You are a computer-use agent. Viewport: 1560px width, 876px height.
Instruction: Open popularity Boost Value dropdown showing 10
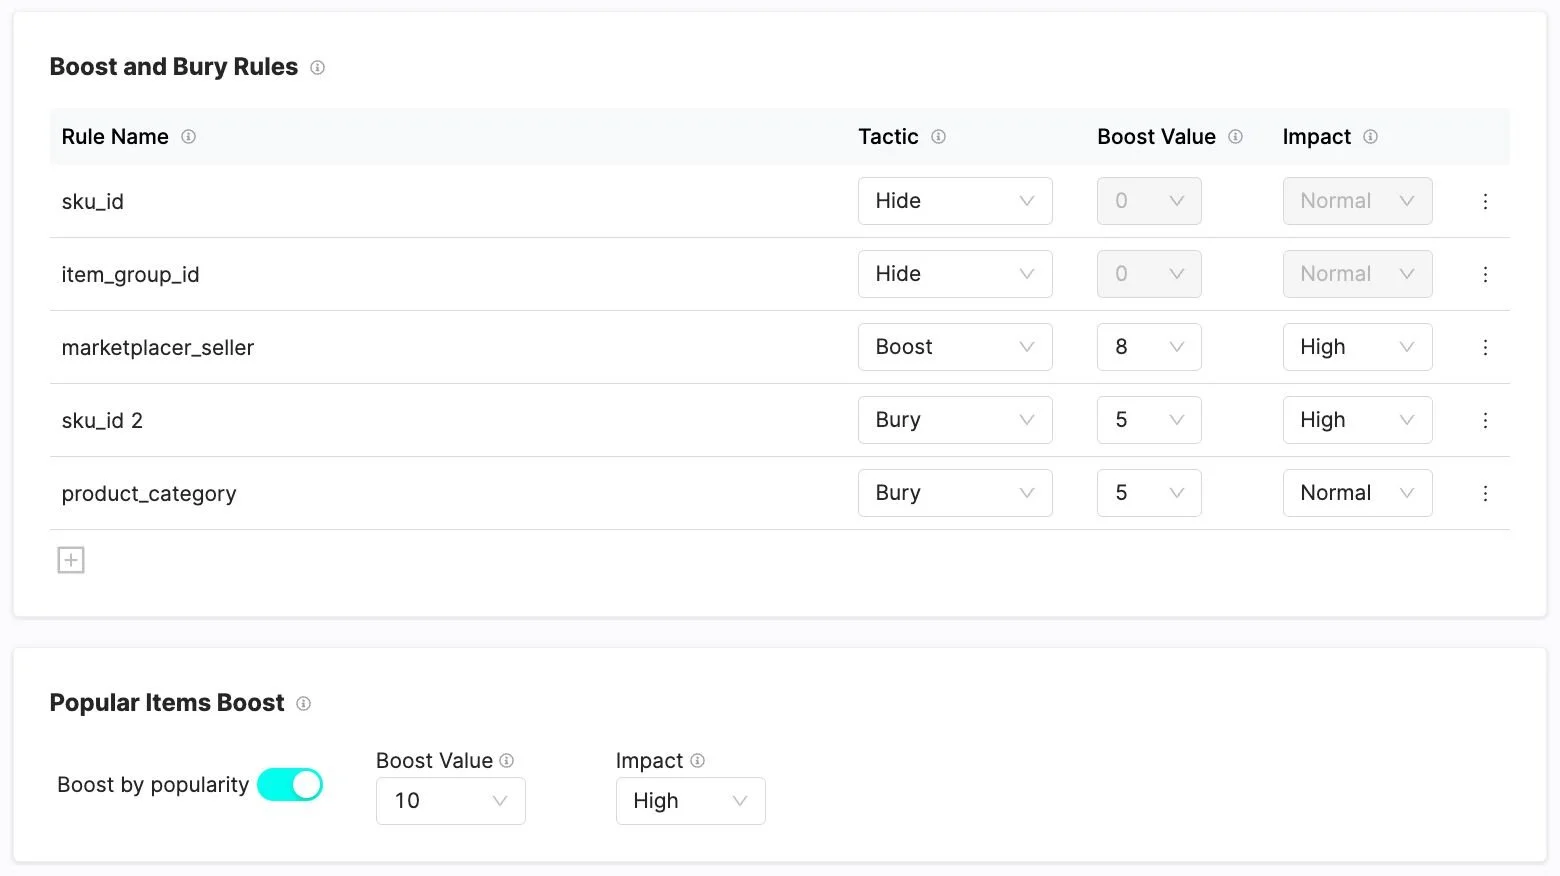point(450,801)
